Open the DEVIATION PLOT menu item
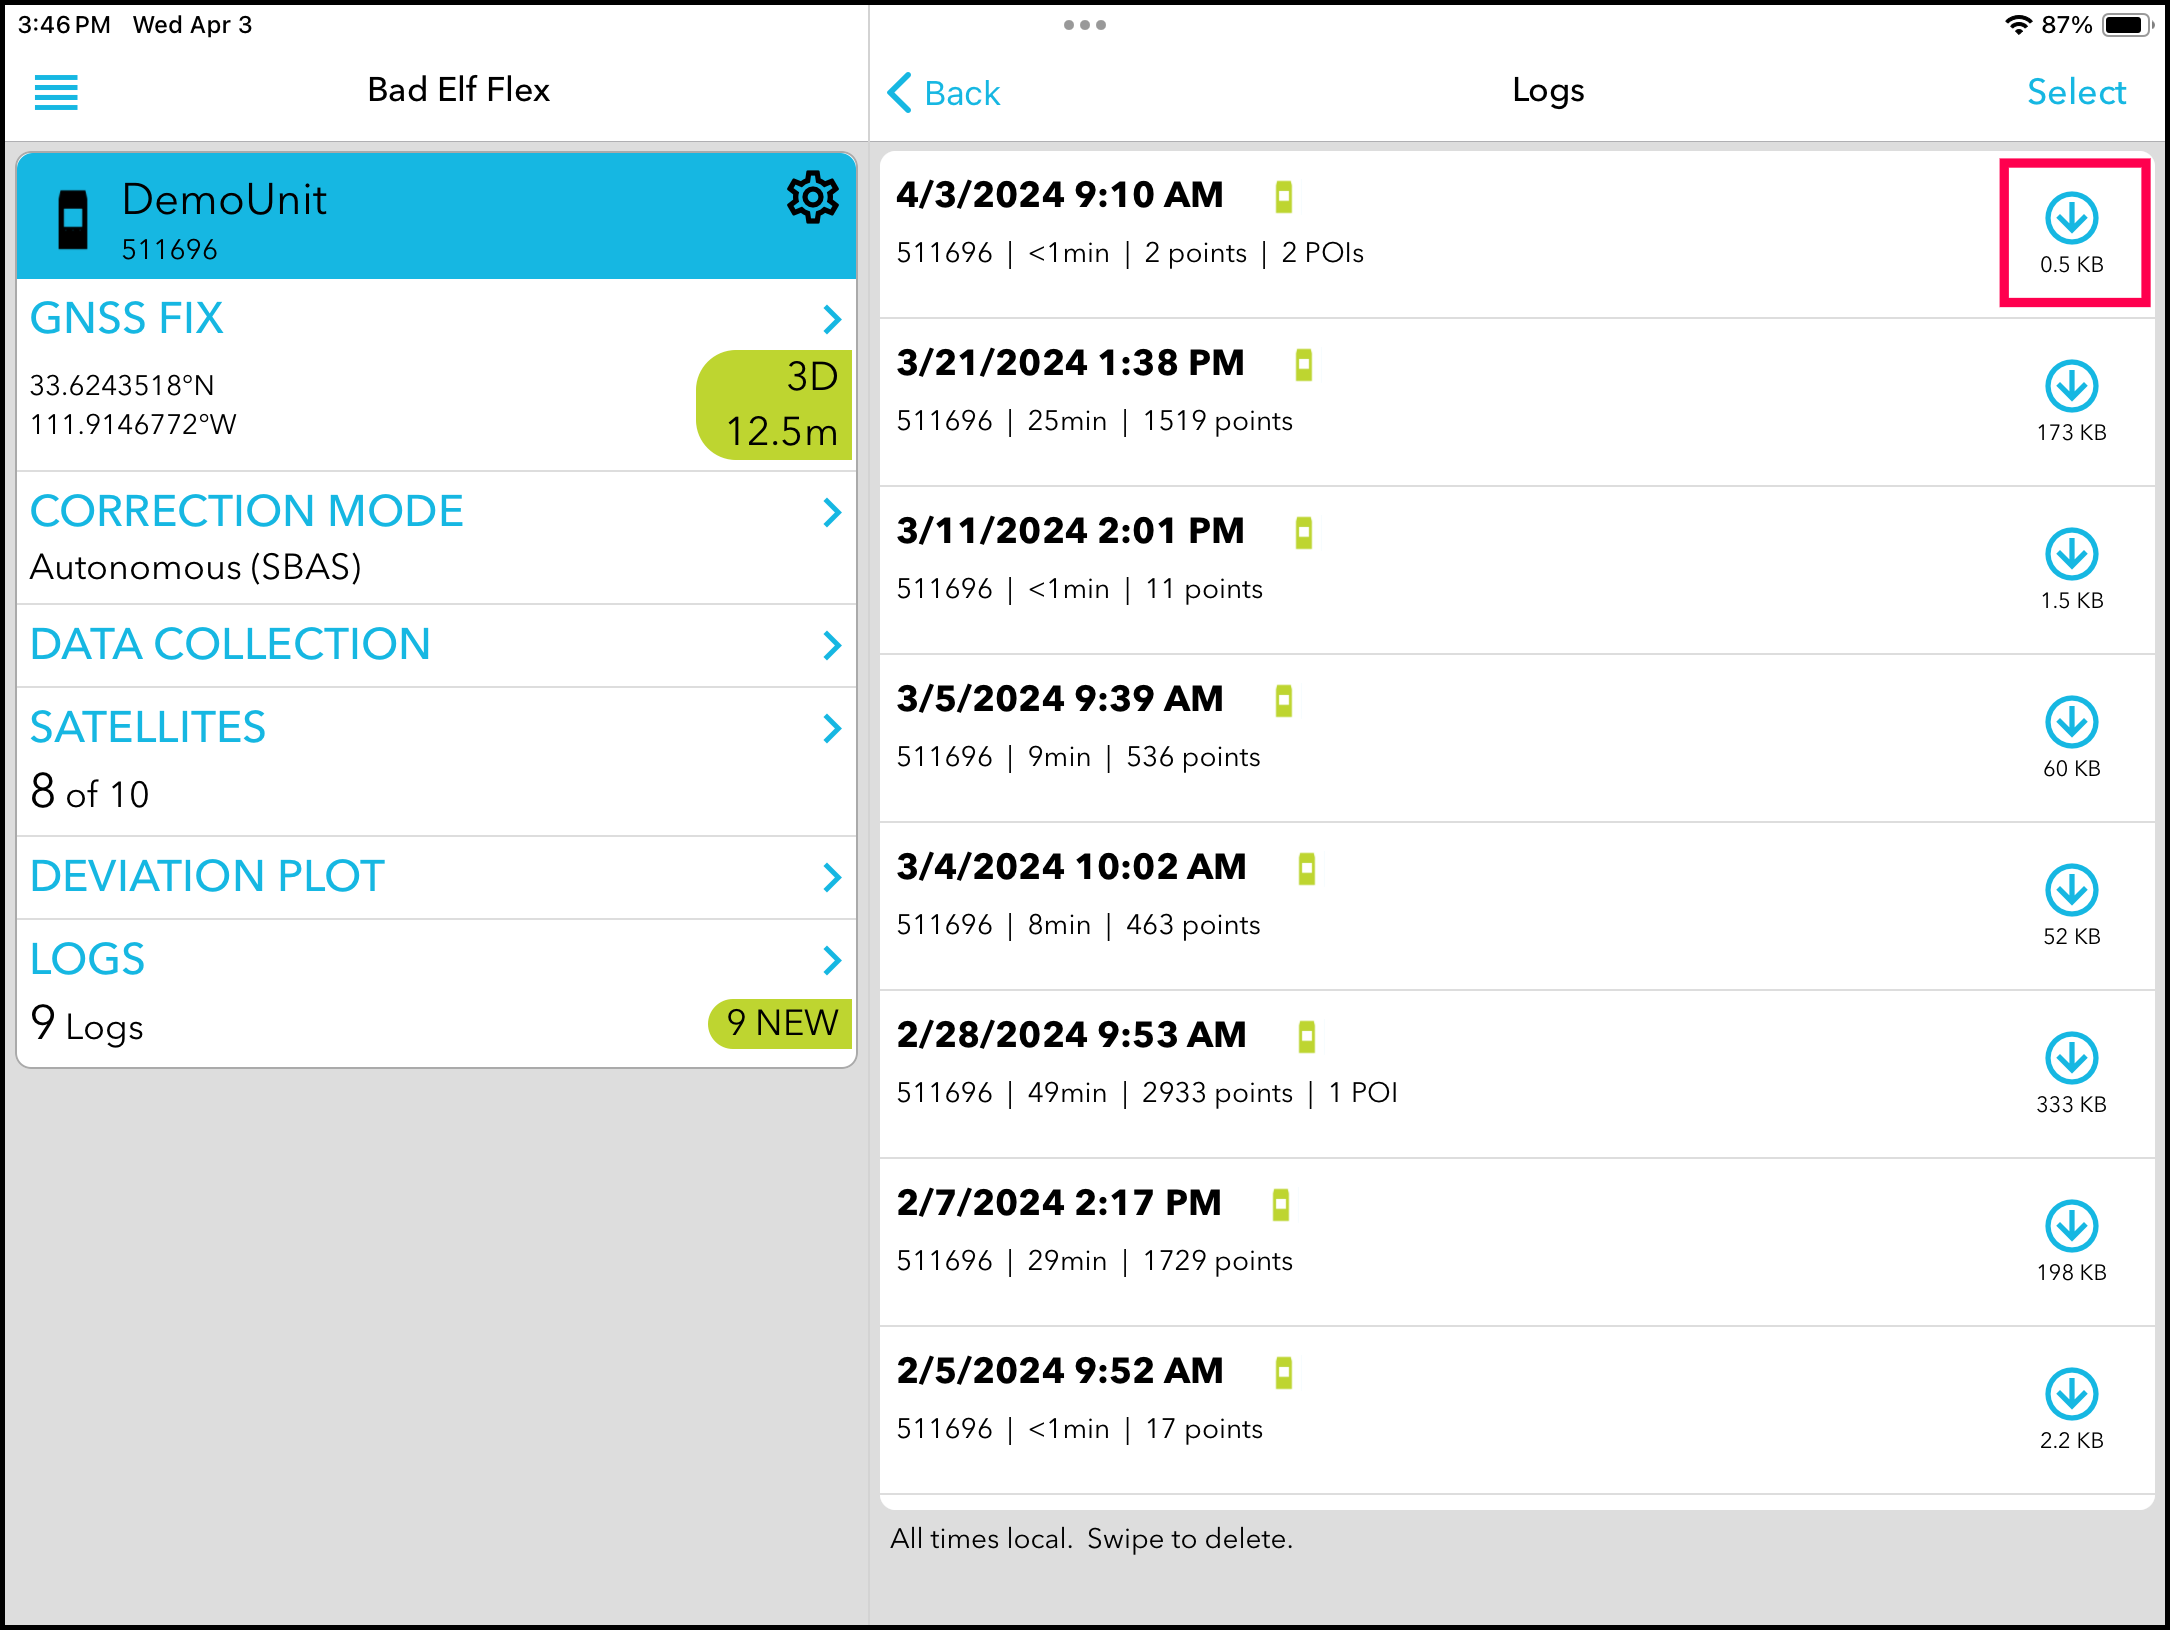 point(207,877)
